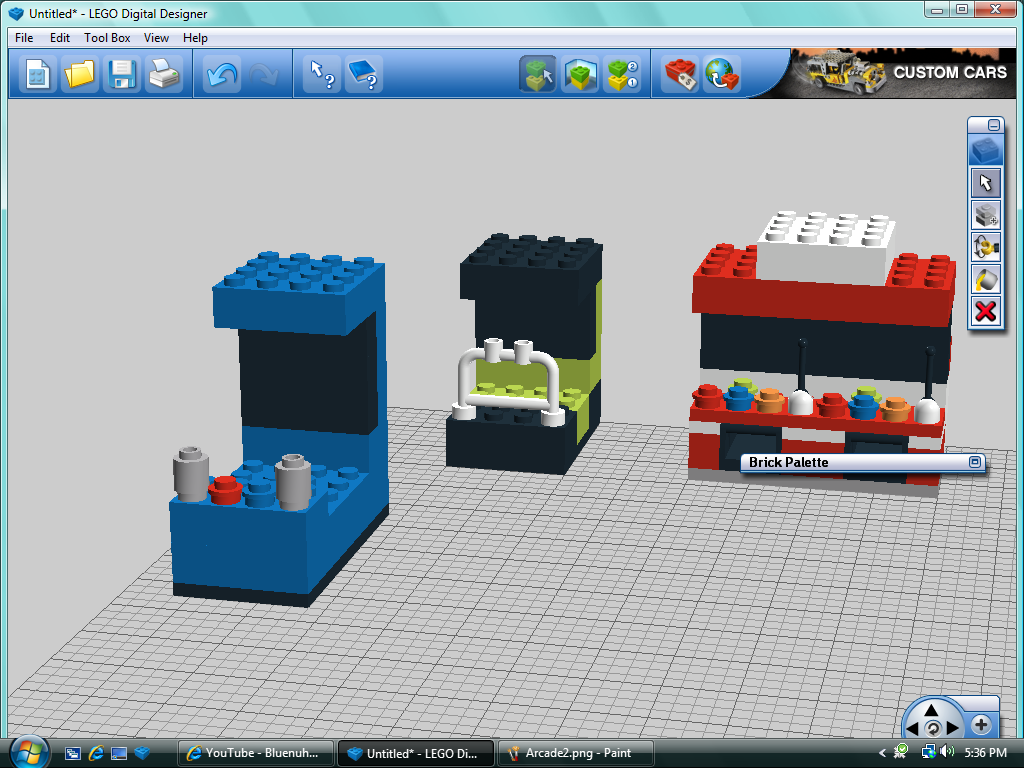Redo the last undone action
The height and width of the screenshot is (768, 1024).
(263, 74)
